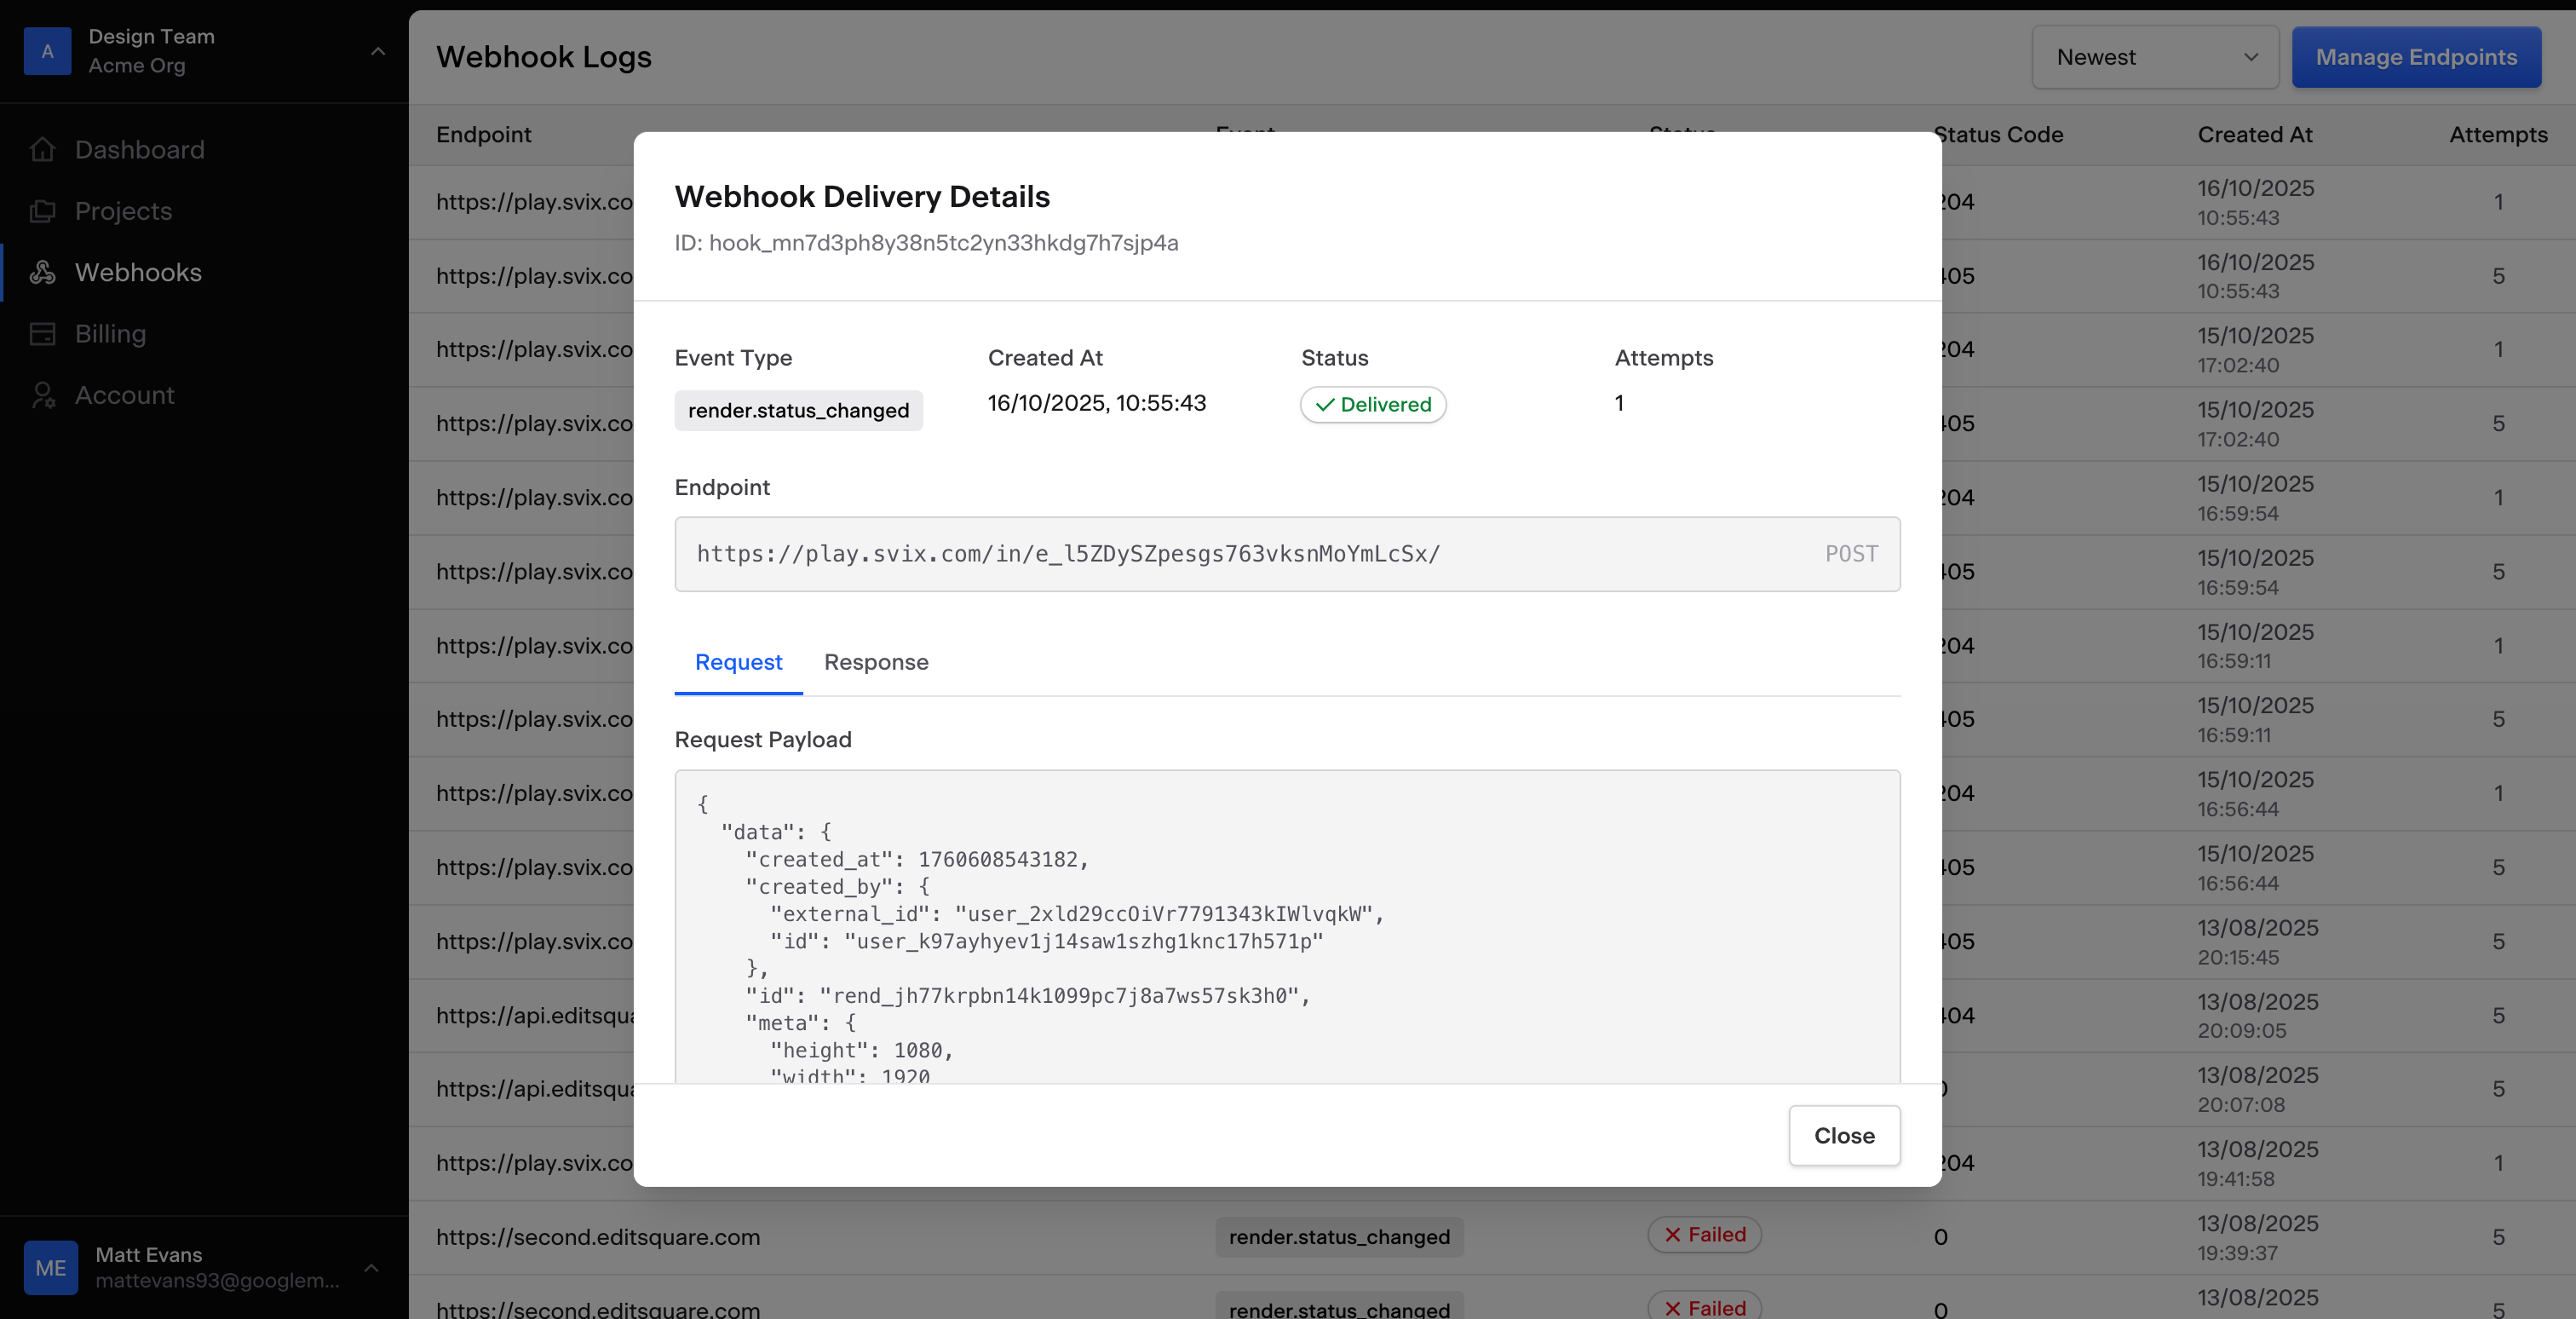The image size is (2576, 1319).
Task: Click the Webhook Logs page title
Action: 543,57
